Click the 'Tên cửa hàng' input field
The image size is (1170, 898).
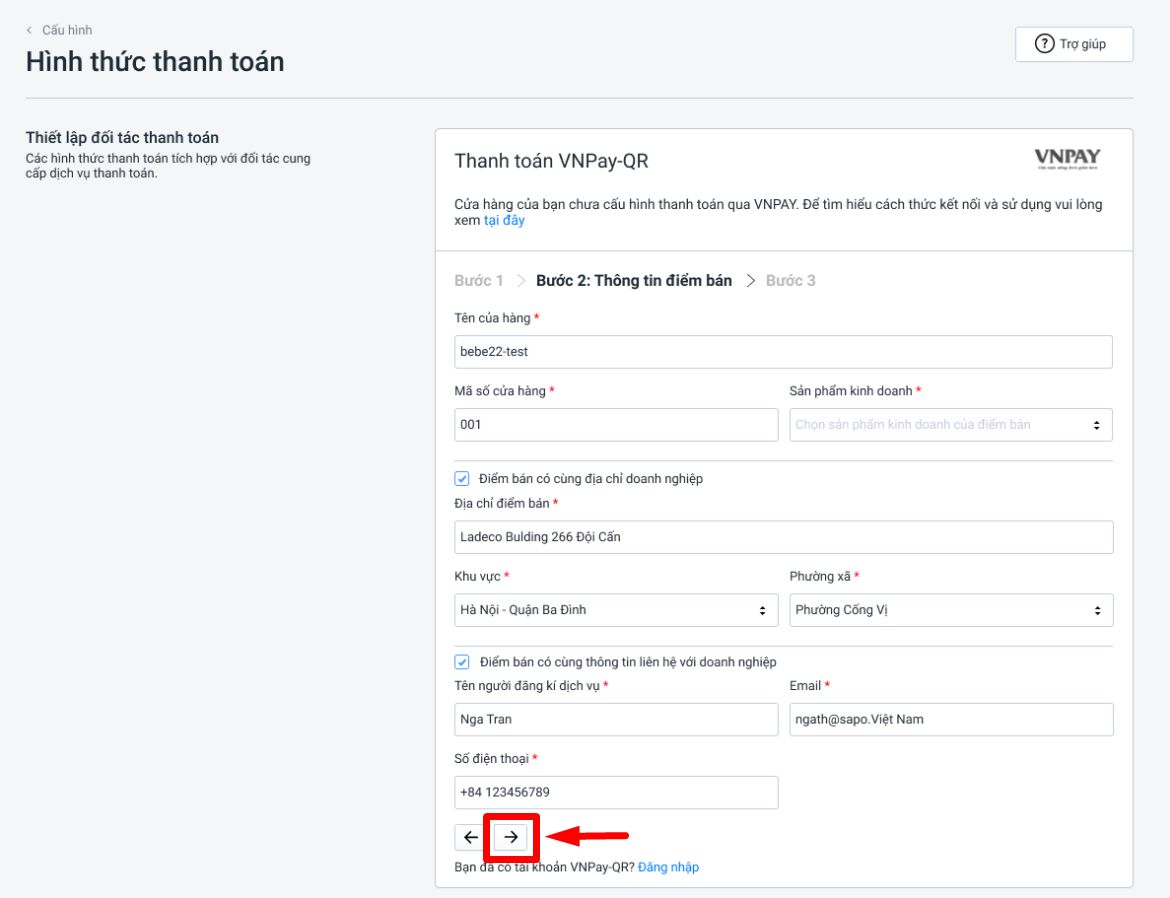pos(782,352)
